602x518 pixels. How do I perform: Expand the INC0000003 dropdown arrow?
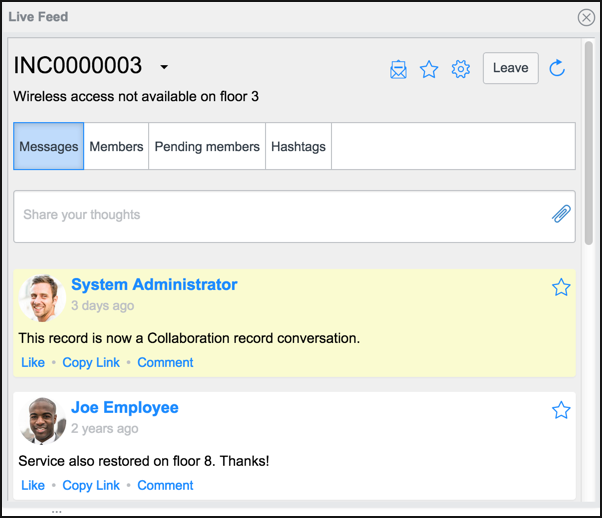click(x=164, y=67)
